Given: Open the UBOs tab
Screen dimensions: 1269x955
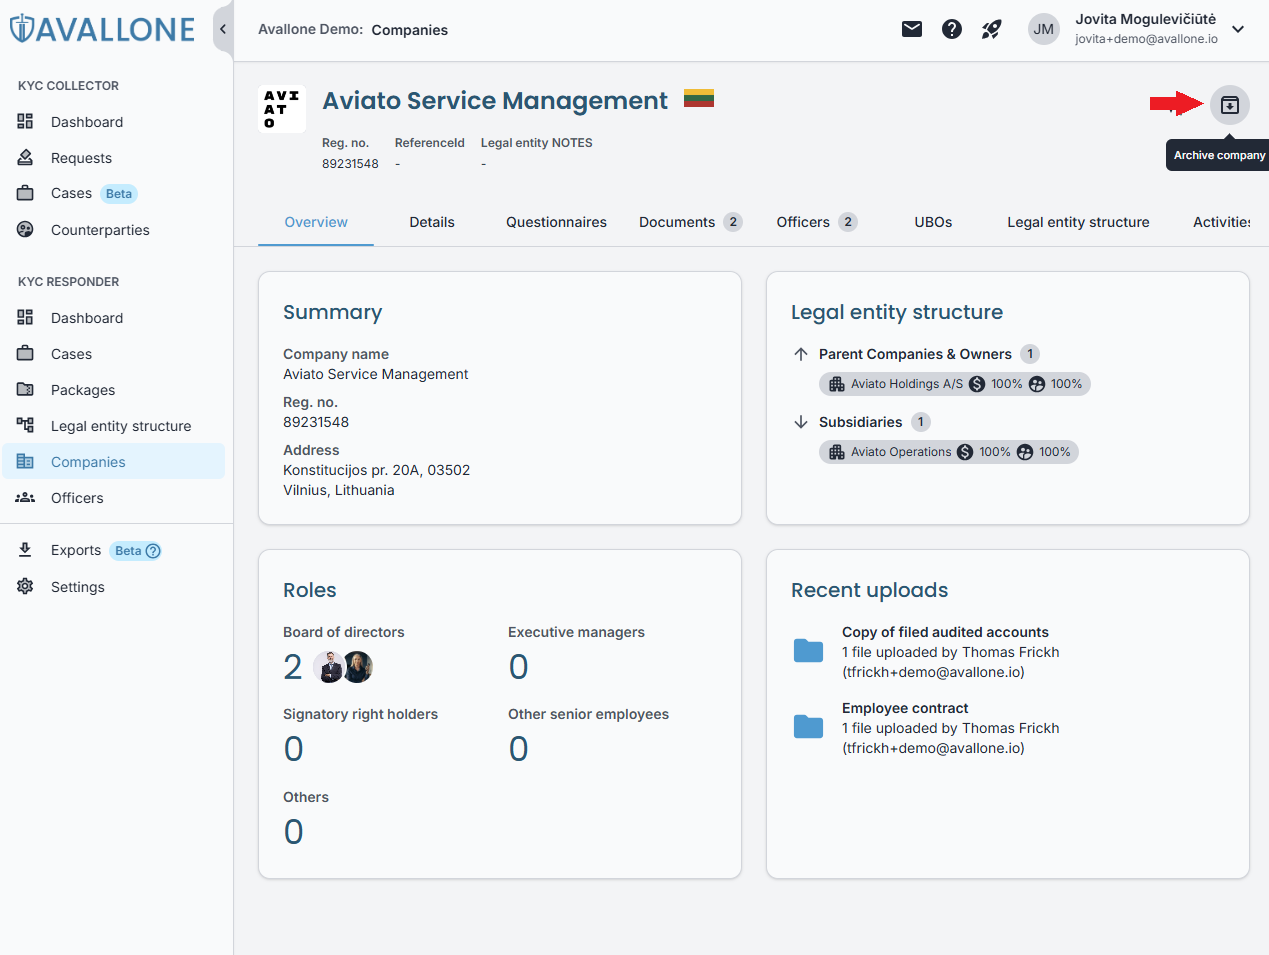Looking at the screenshot, I should (x=933, y=222).
